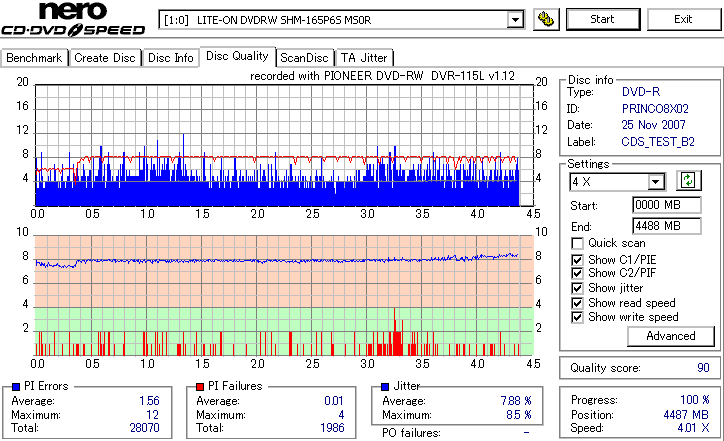This screenshot has height=441, width=724.
Task: Click the PRINCO8X02 disc ID value
Action: [x=655, y=109]
